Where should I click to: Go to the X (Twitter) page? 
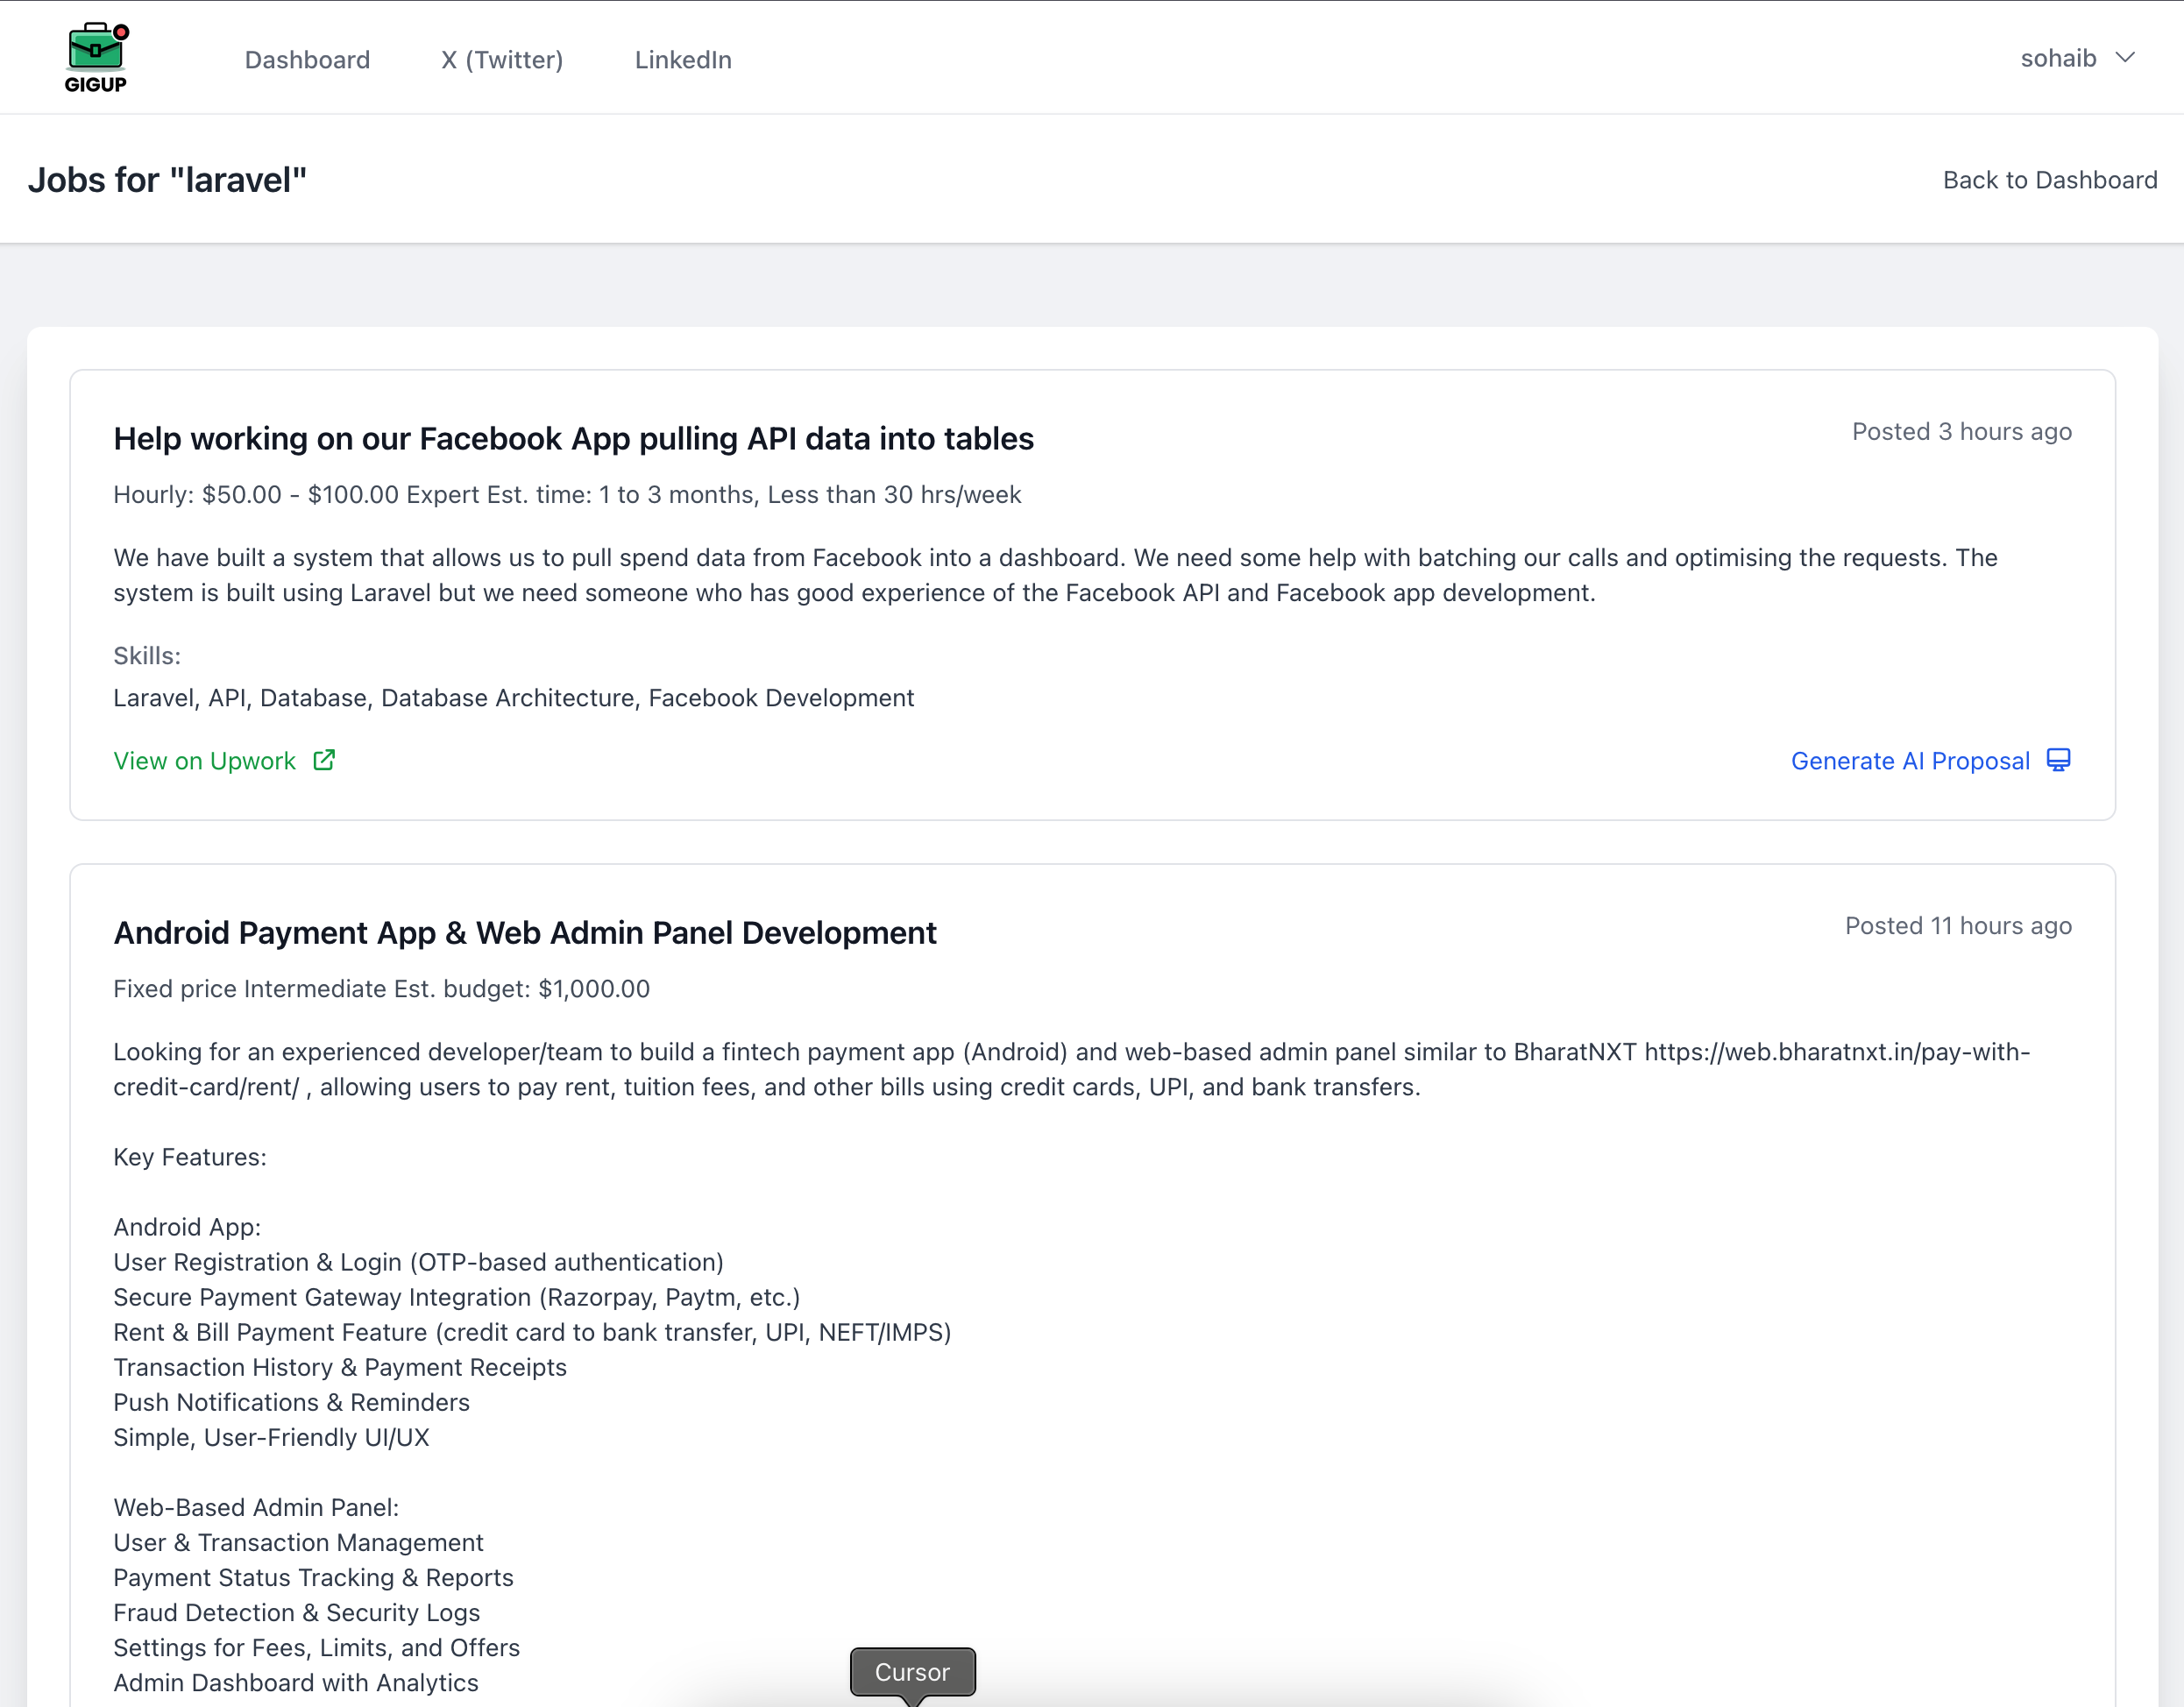coord(502,60)
